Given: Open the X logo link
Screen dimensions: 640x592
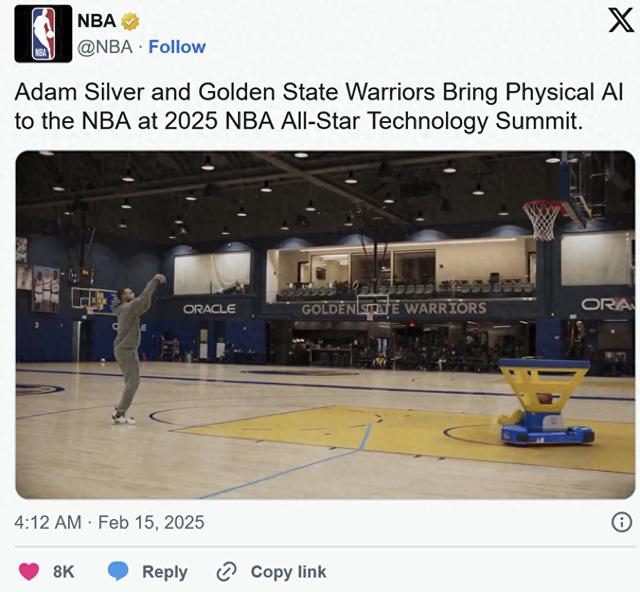Looking at the screenshot, I should click(620, 21).
